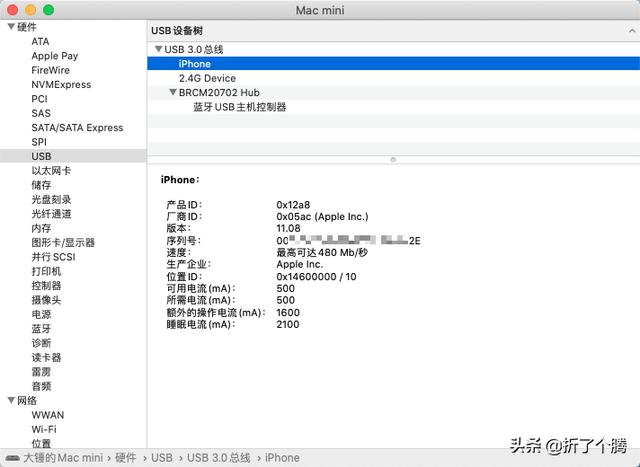Open 光纤通道 in the sidebar
Image resolution: width=640 pixels, height=467 pixels.
[51, 214]
